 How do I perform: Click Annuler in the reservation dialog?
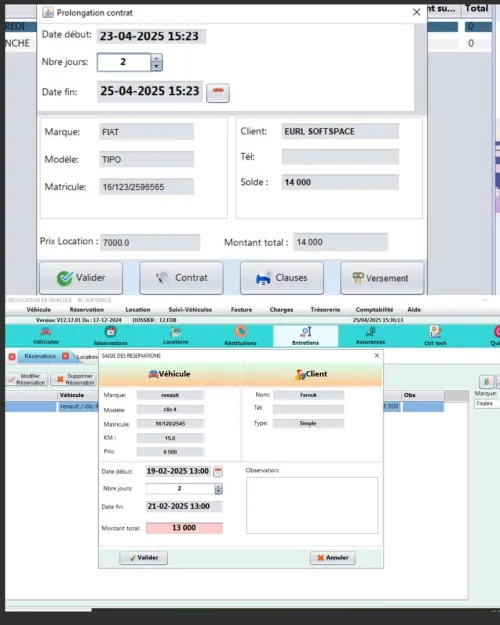tap(333, 558)
